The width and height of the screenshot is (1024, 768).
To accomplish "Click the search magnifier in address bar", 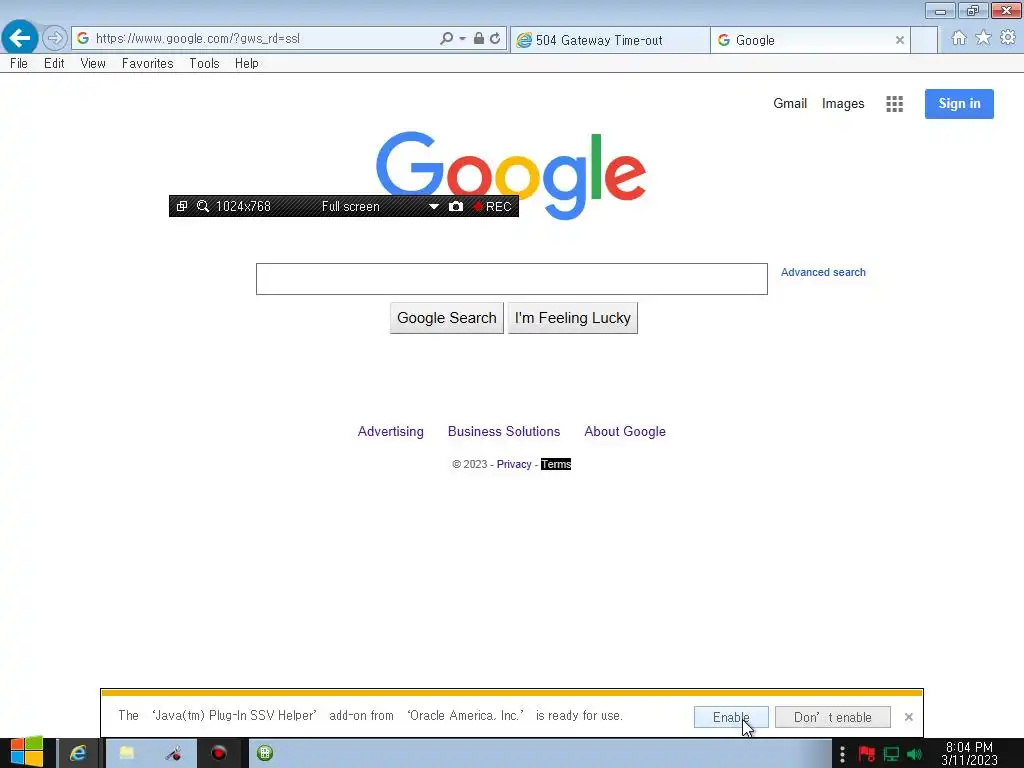I will tap(446, 39).
